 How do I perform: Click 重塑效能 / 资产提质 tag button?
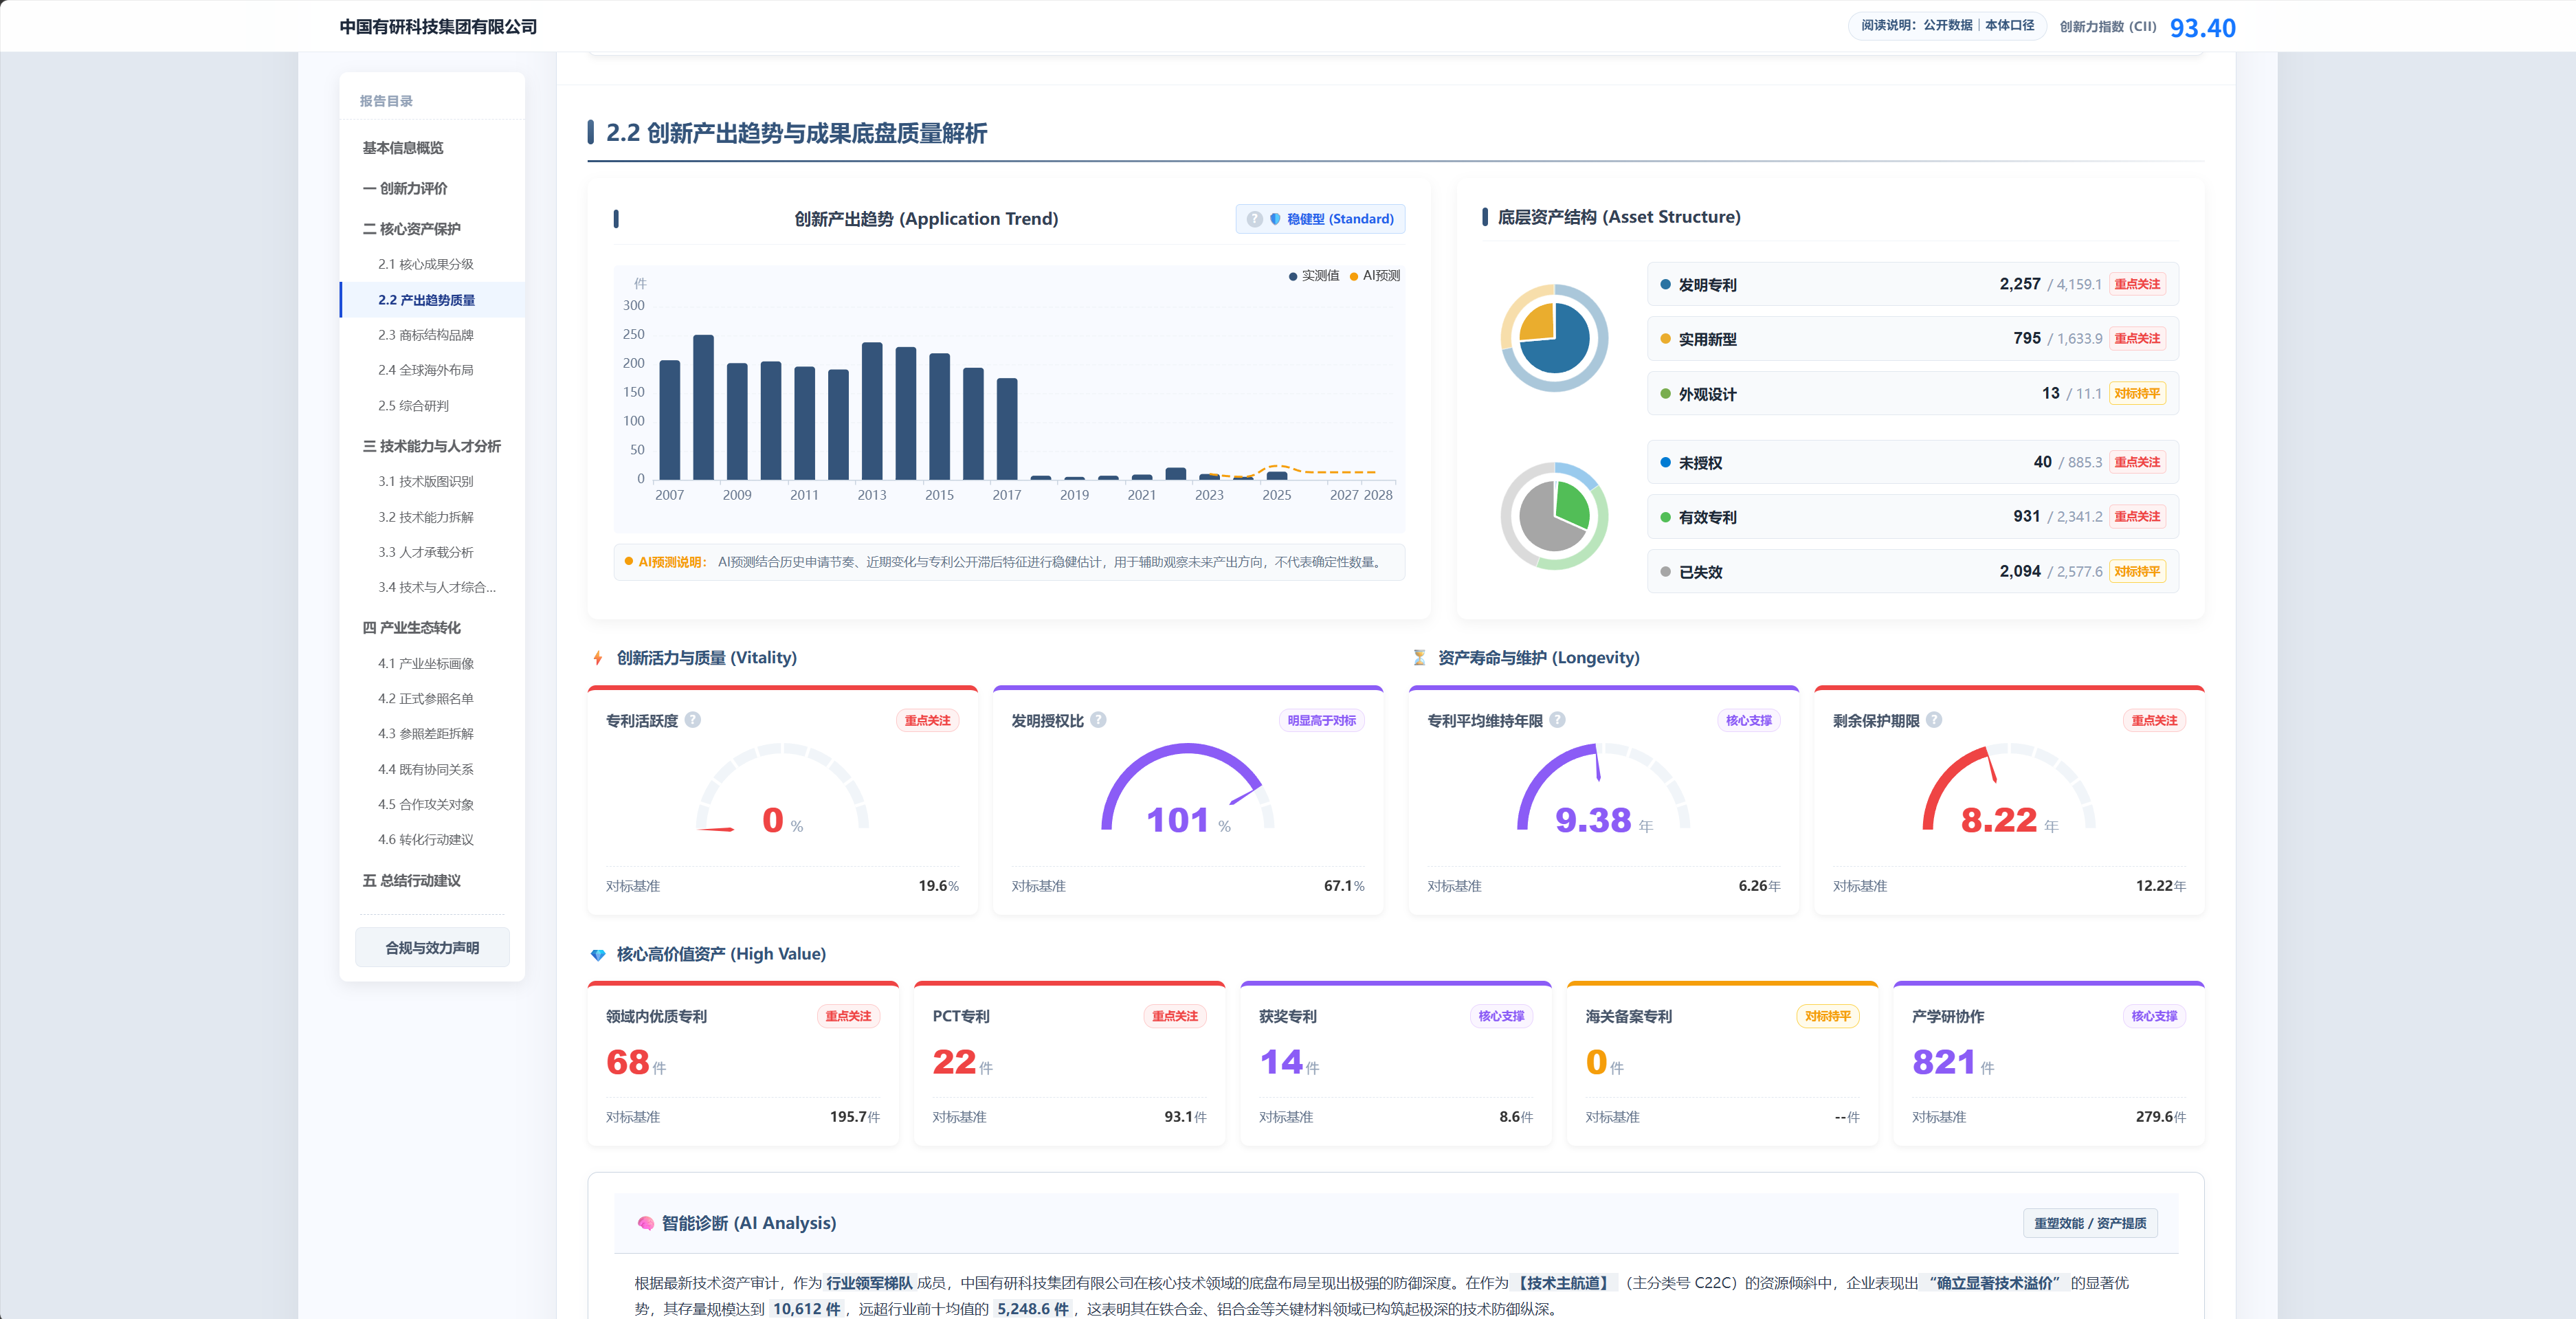click(x=2090, y=1223)
